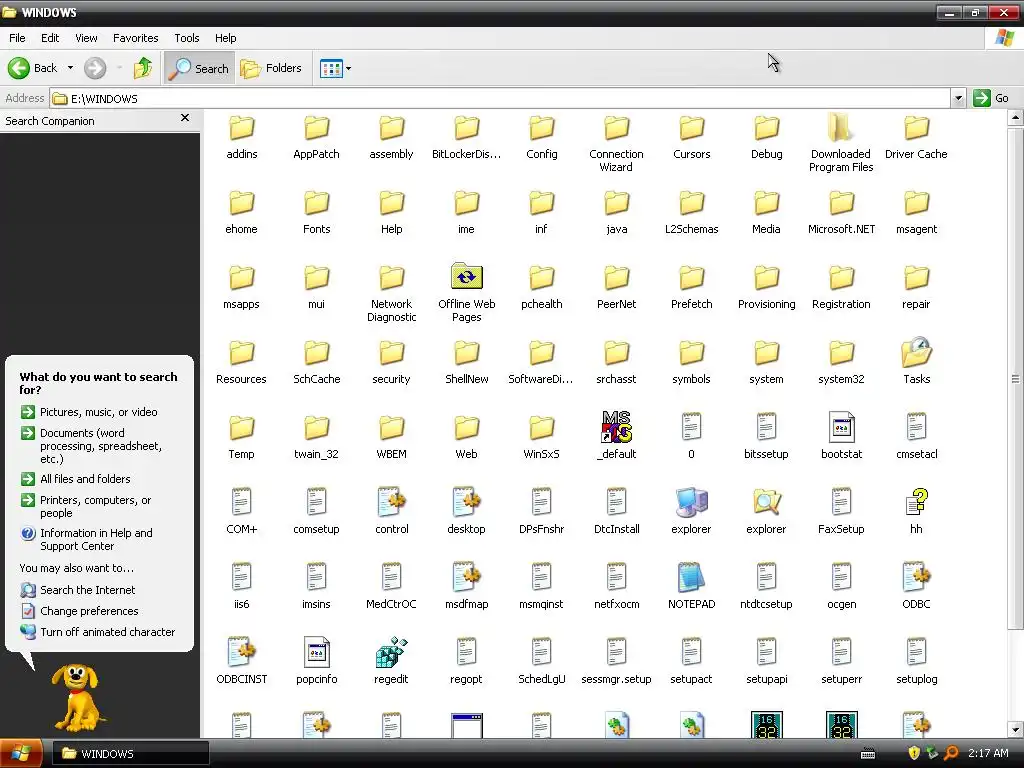Toggle the Folders pane button
The width and height of the screenshot is (1024, 768).
pos(270,68)
